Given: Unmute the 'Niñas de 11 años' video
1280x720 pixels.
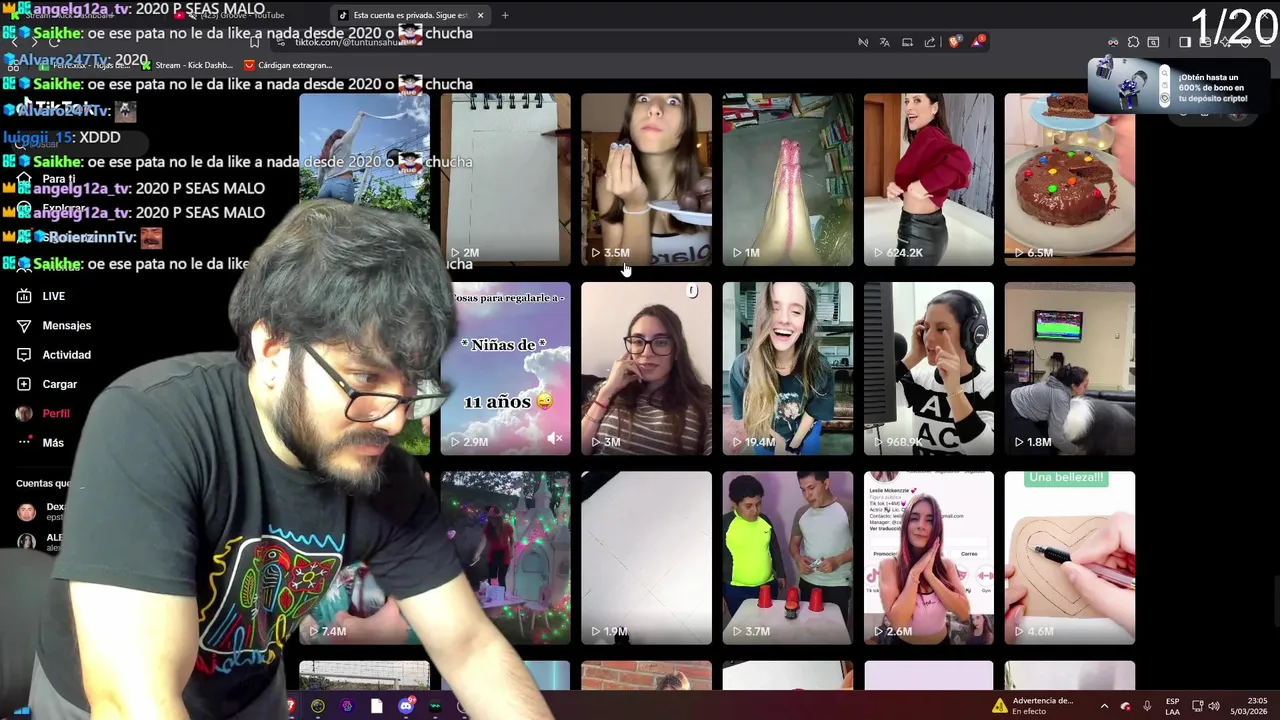Looking at the screenshot, I should [x=555, y=439].
